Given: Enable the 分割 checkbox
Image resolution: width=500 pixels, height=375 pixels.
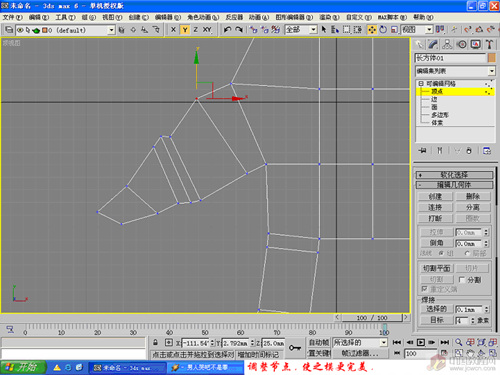Looking at the screenshot, I should pyautogui.click(x=462, y=280).
